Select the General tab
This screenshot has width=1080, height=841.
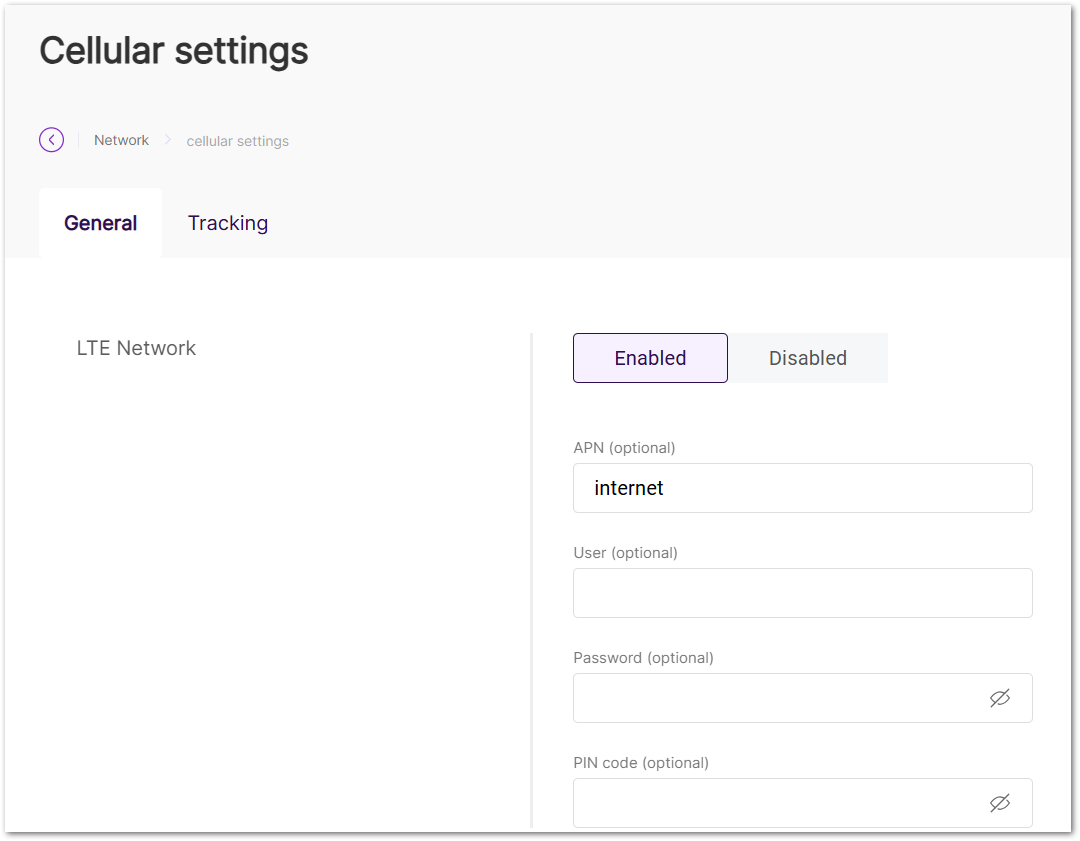[x=100, y=223]
